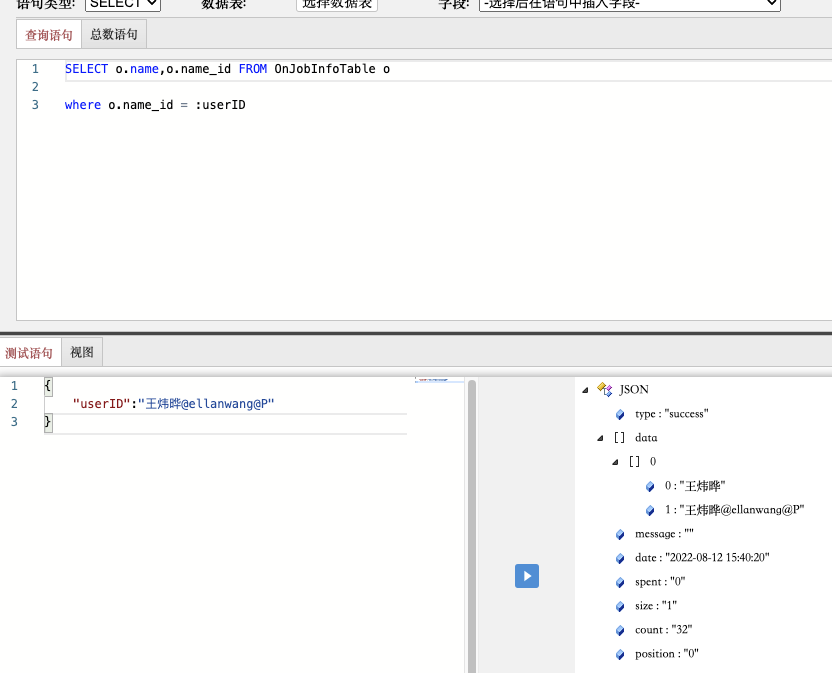Click the userID value in JSON editor
This screenshot has width=832, height=673.
tap(206, 404)
